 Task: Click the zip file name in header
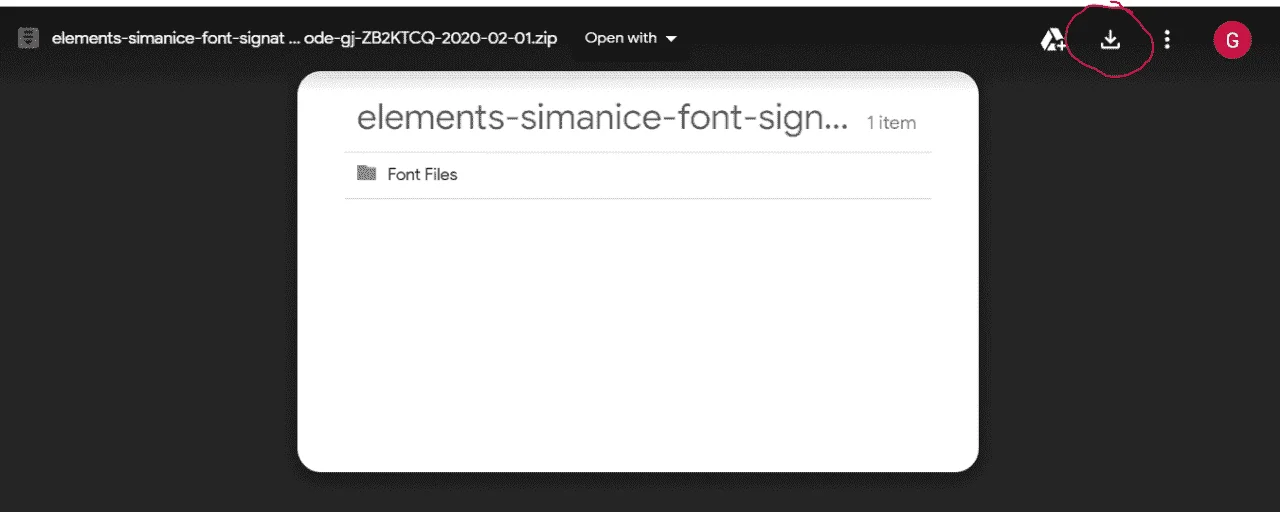[305, 39]
